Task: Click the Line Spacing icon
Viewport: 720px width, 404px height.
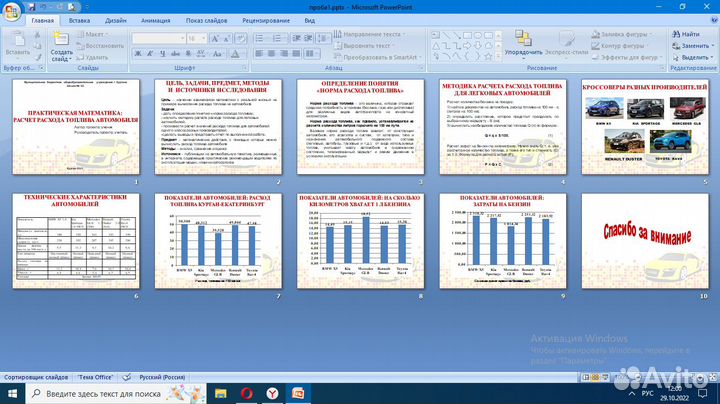Action: tap(322, 39)
